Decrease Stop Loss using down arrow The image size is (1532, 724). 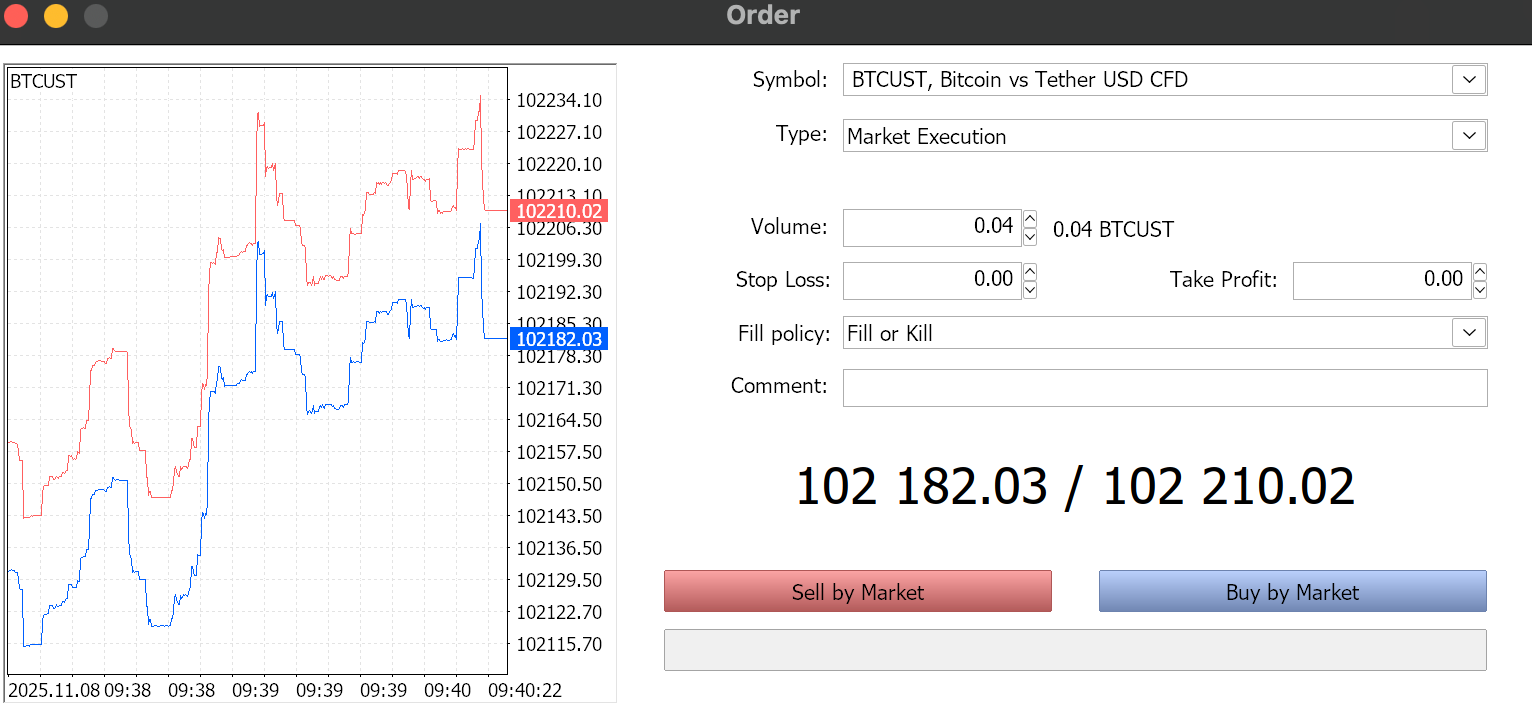[x=1030, y=289]
